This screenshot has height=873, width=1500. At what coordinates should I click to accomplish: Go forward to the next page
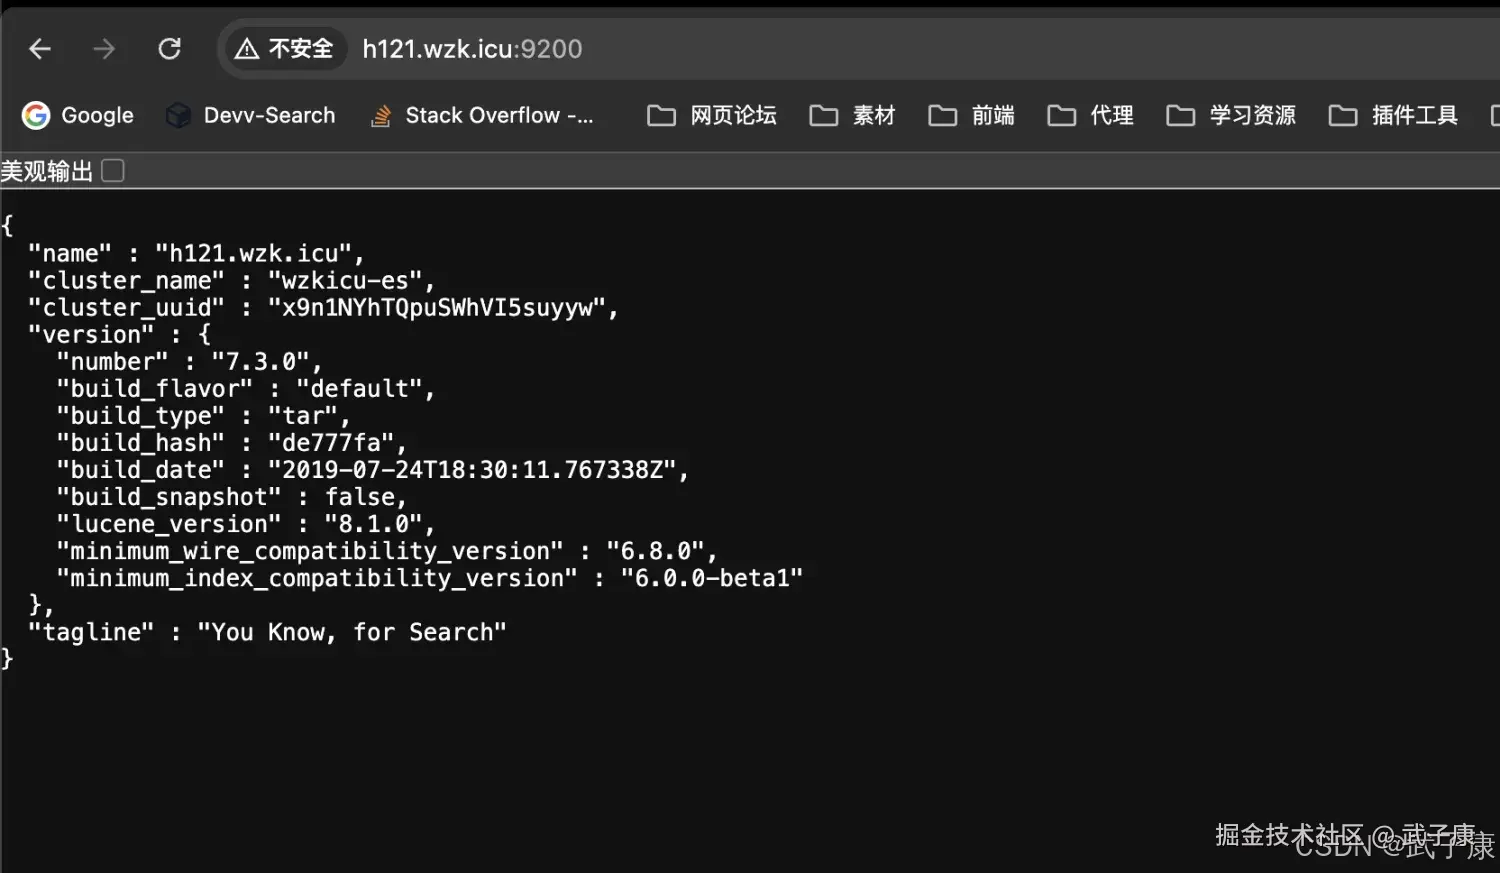pyautogui.click(x=104, y=49)
